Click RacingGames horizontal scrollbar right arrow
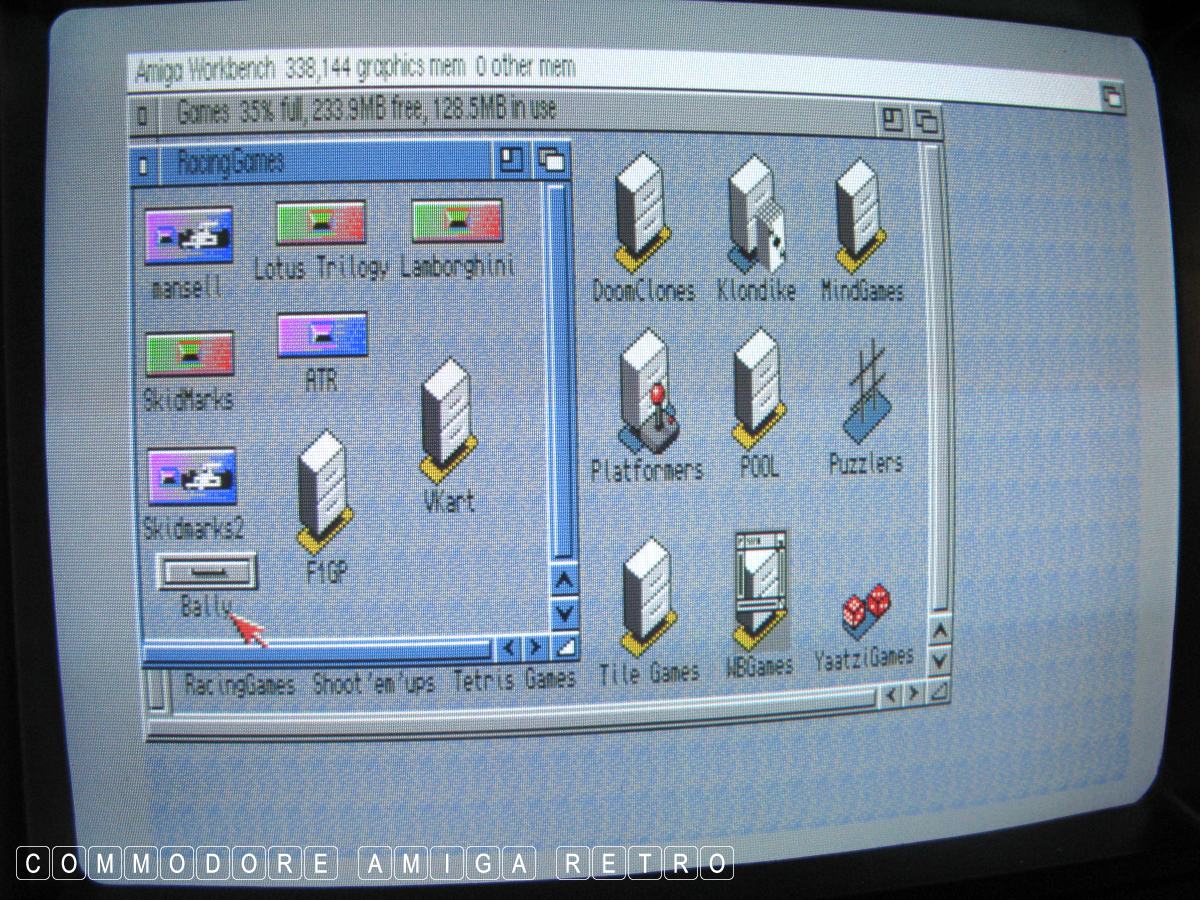 coord(536,649)
